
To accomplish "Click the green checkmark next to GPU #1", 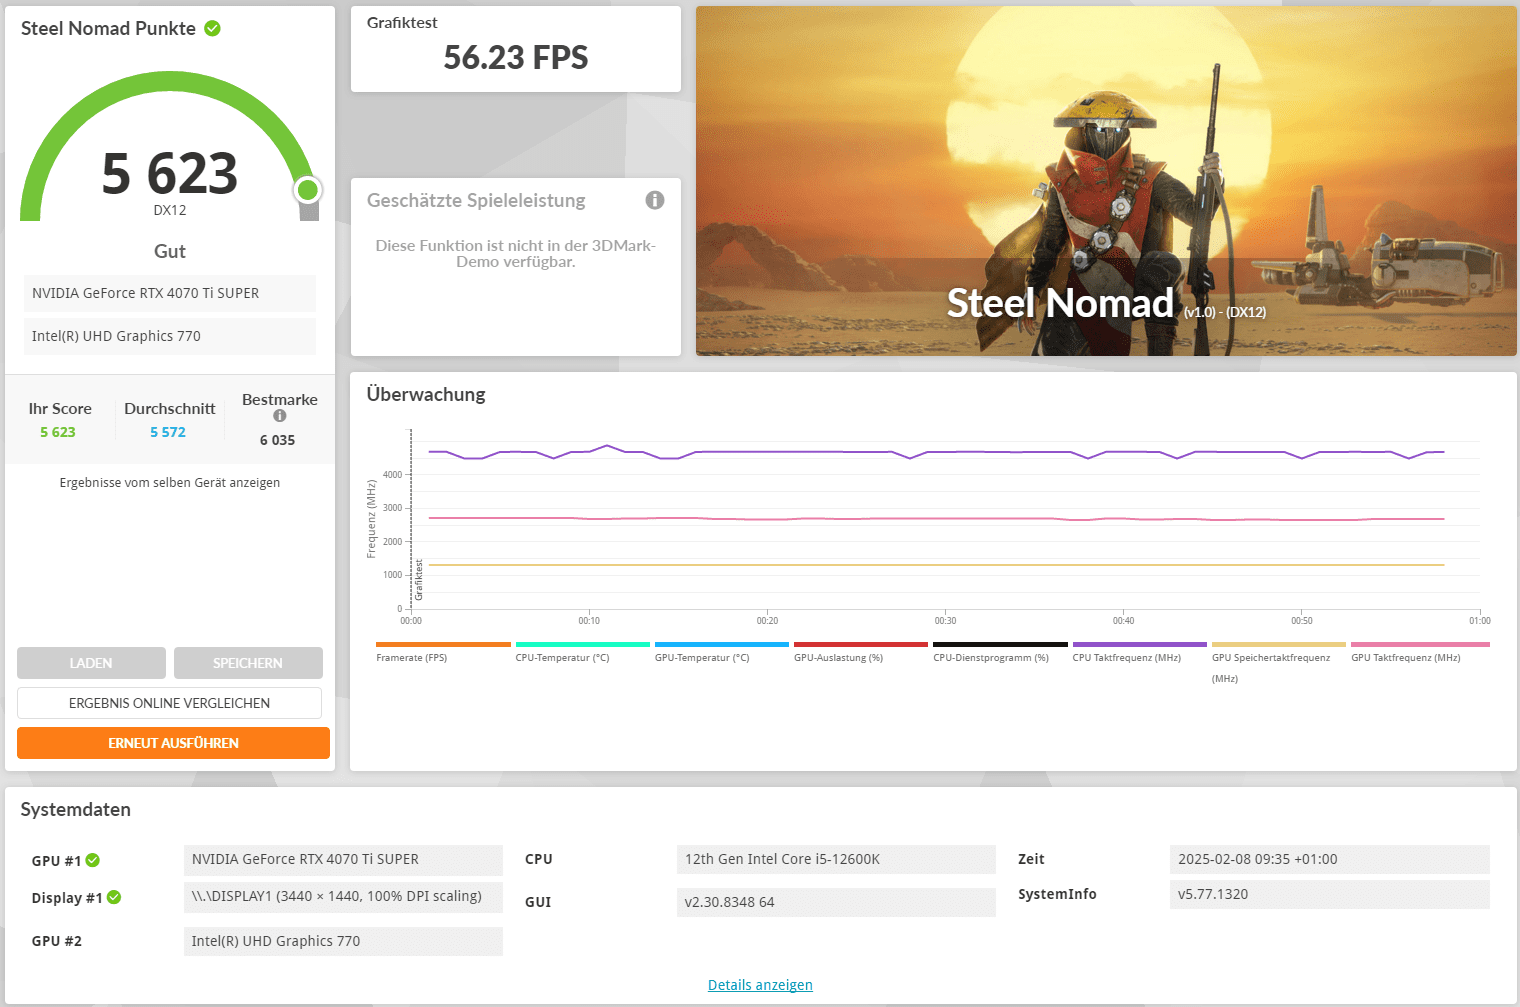I will [x=93, y=860].
